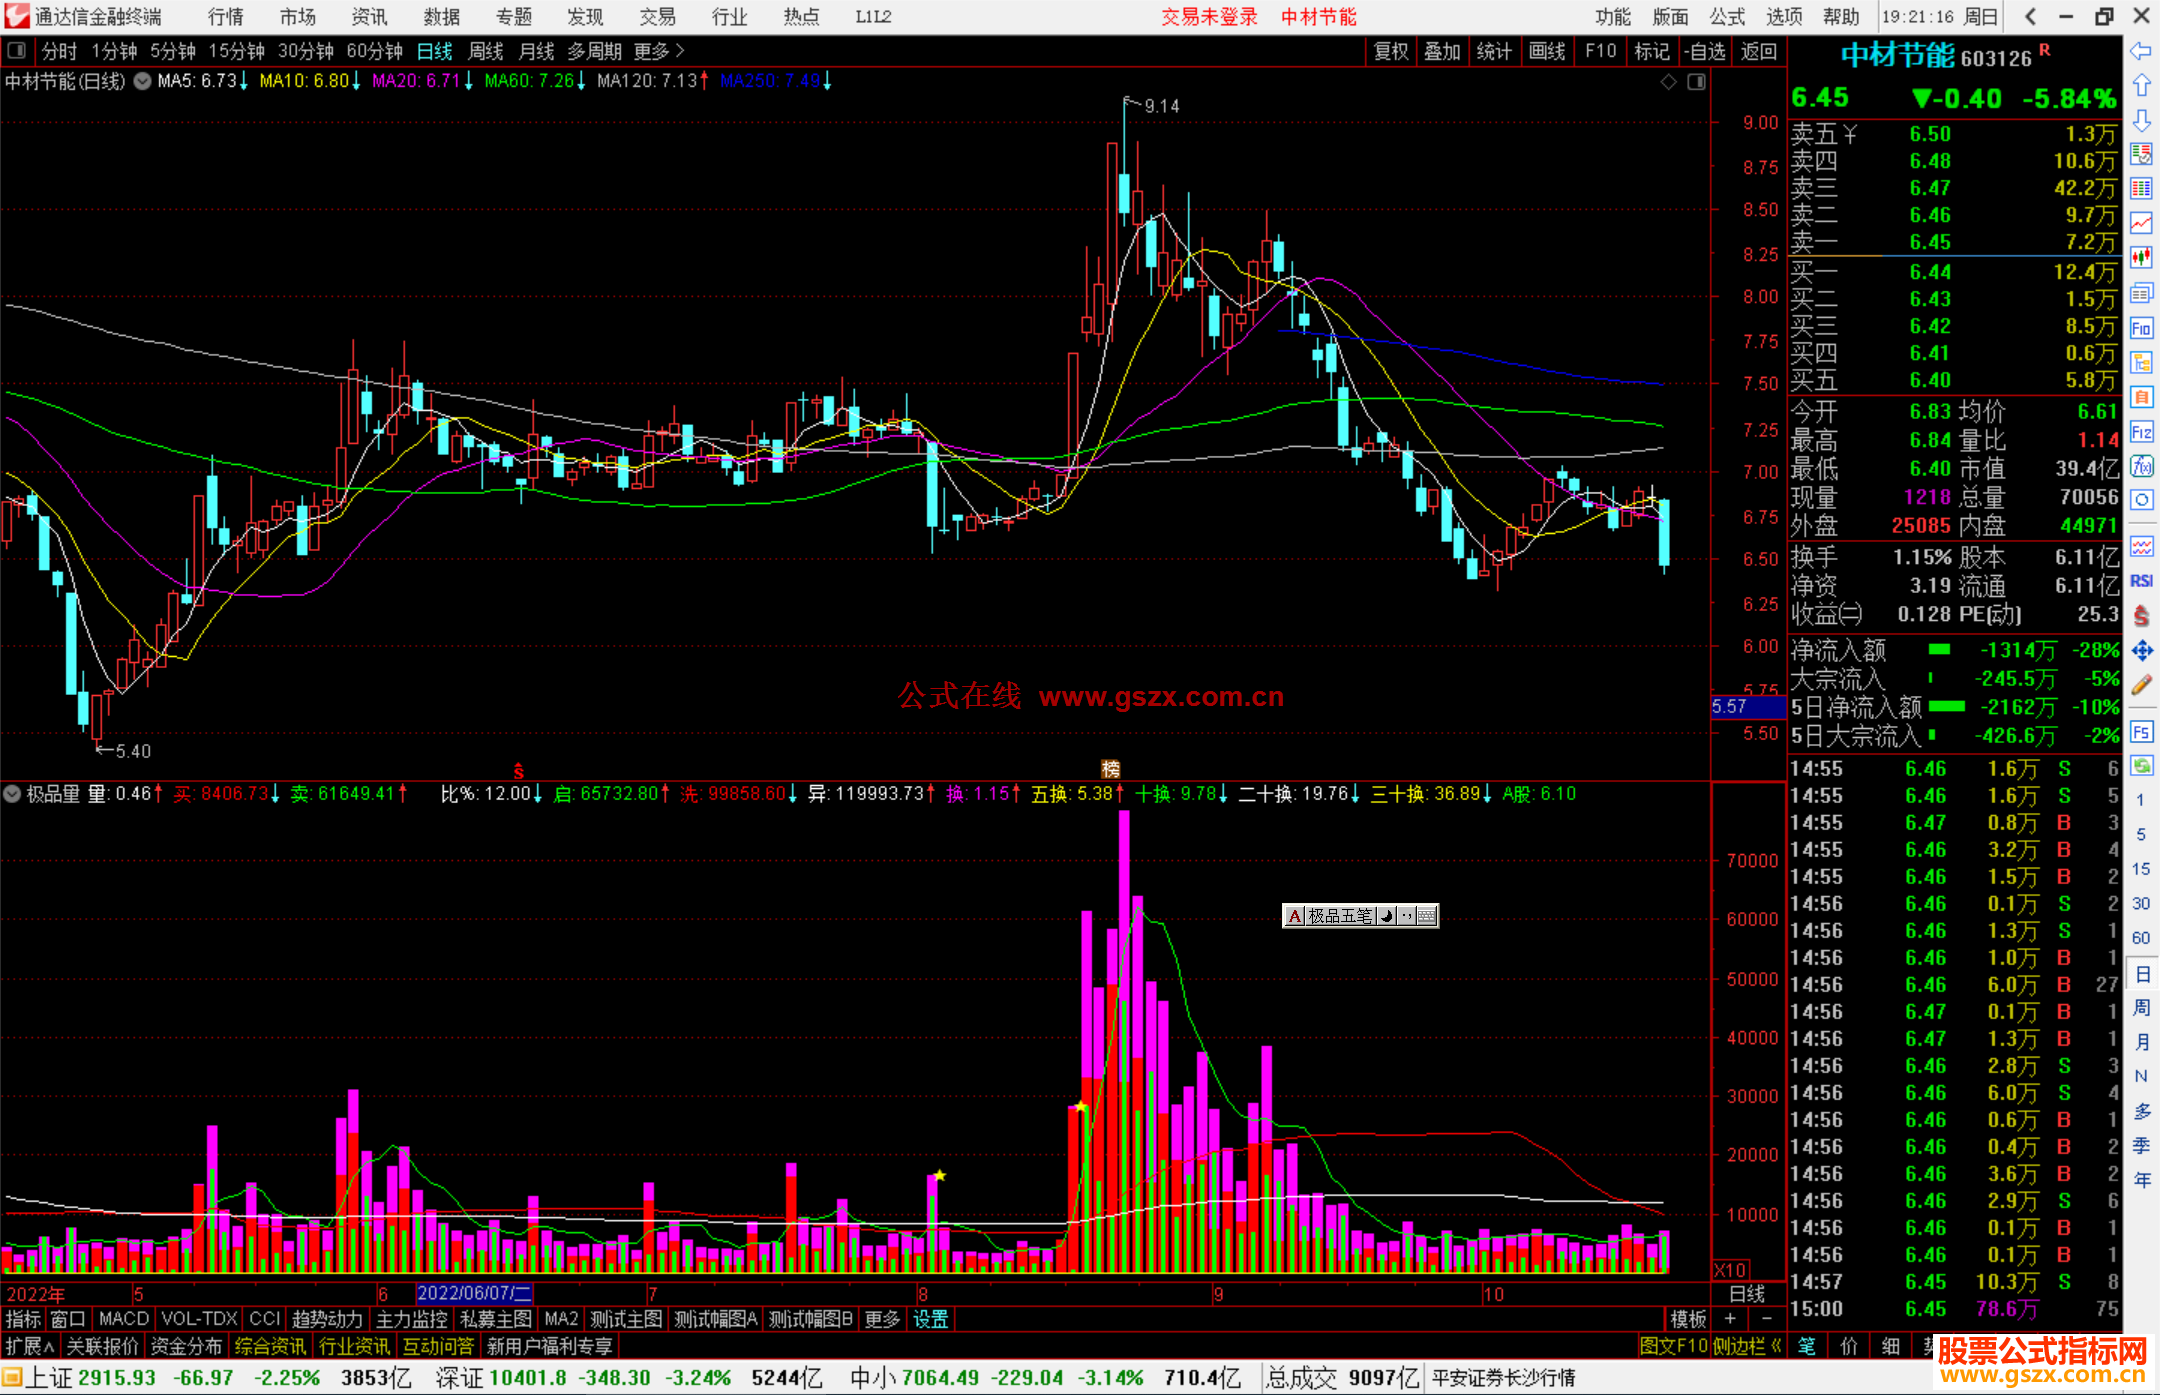Click the line chart icon in sidebar
Screen dimensions: 2160x1395
pos(2140,223)
